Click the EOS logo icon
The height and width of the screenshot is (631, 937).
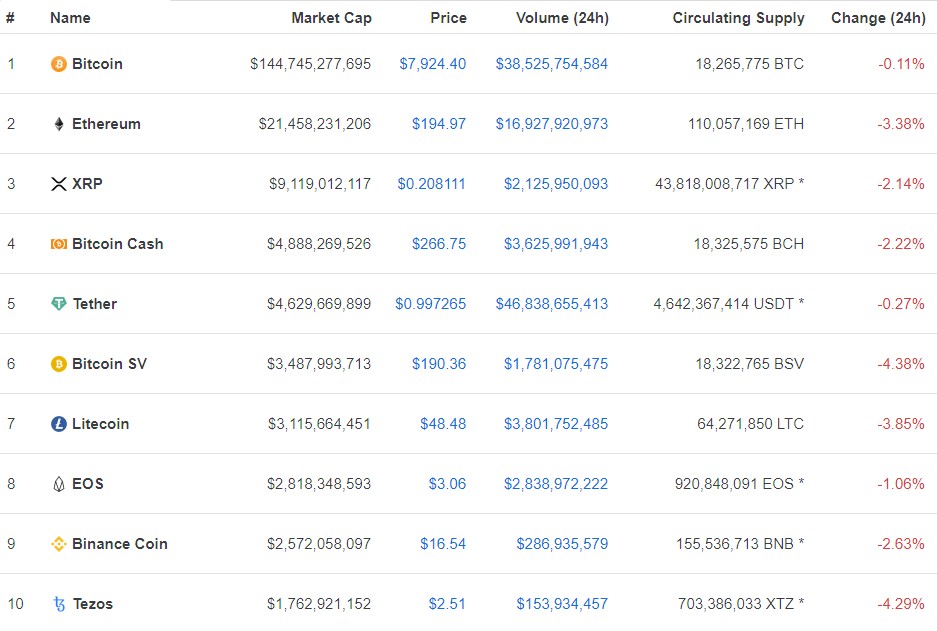tap(59, 484)
